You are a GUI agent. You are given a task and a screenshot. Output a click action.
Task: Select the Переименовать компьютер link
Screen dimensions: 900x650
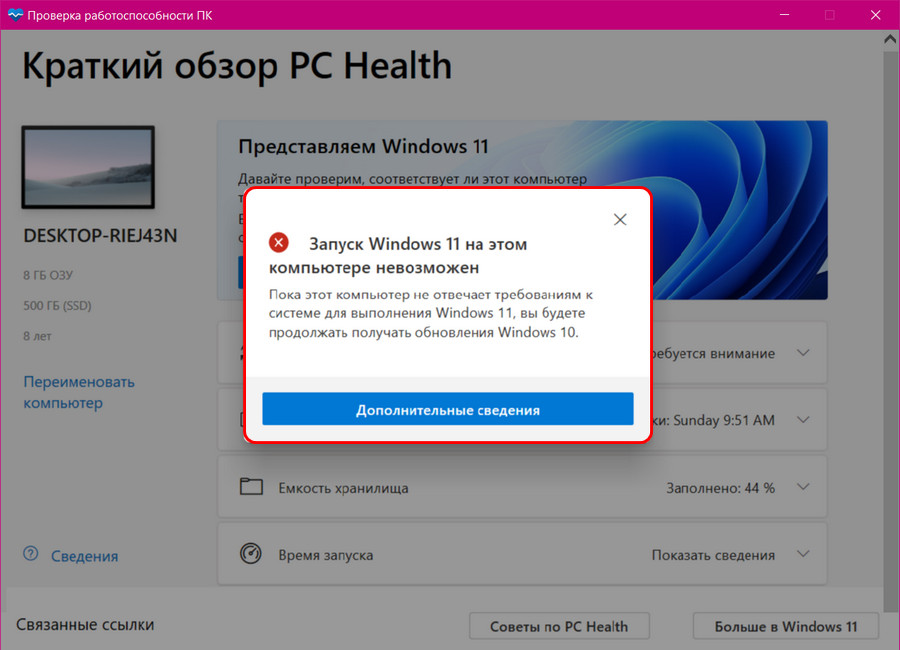[64, 391]
